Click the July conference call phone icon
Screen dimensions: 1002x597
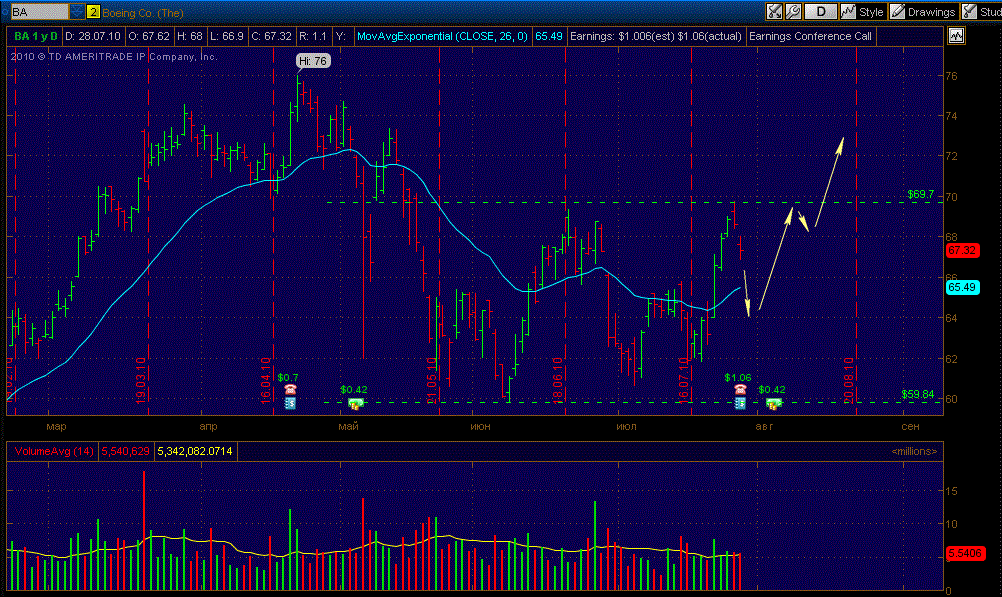(740, 390)
